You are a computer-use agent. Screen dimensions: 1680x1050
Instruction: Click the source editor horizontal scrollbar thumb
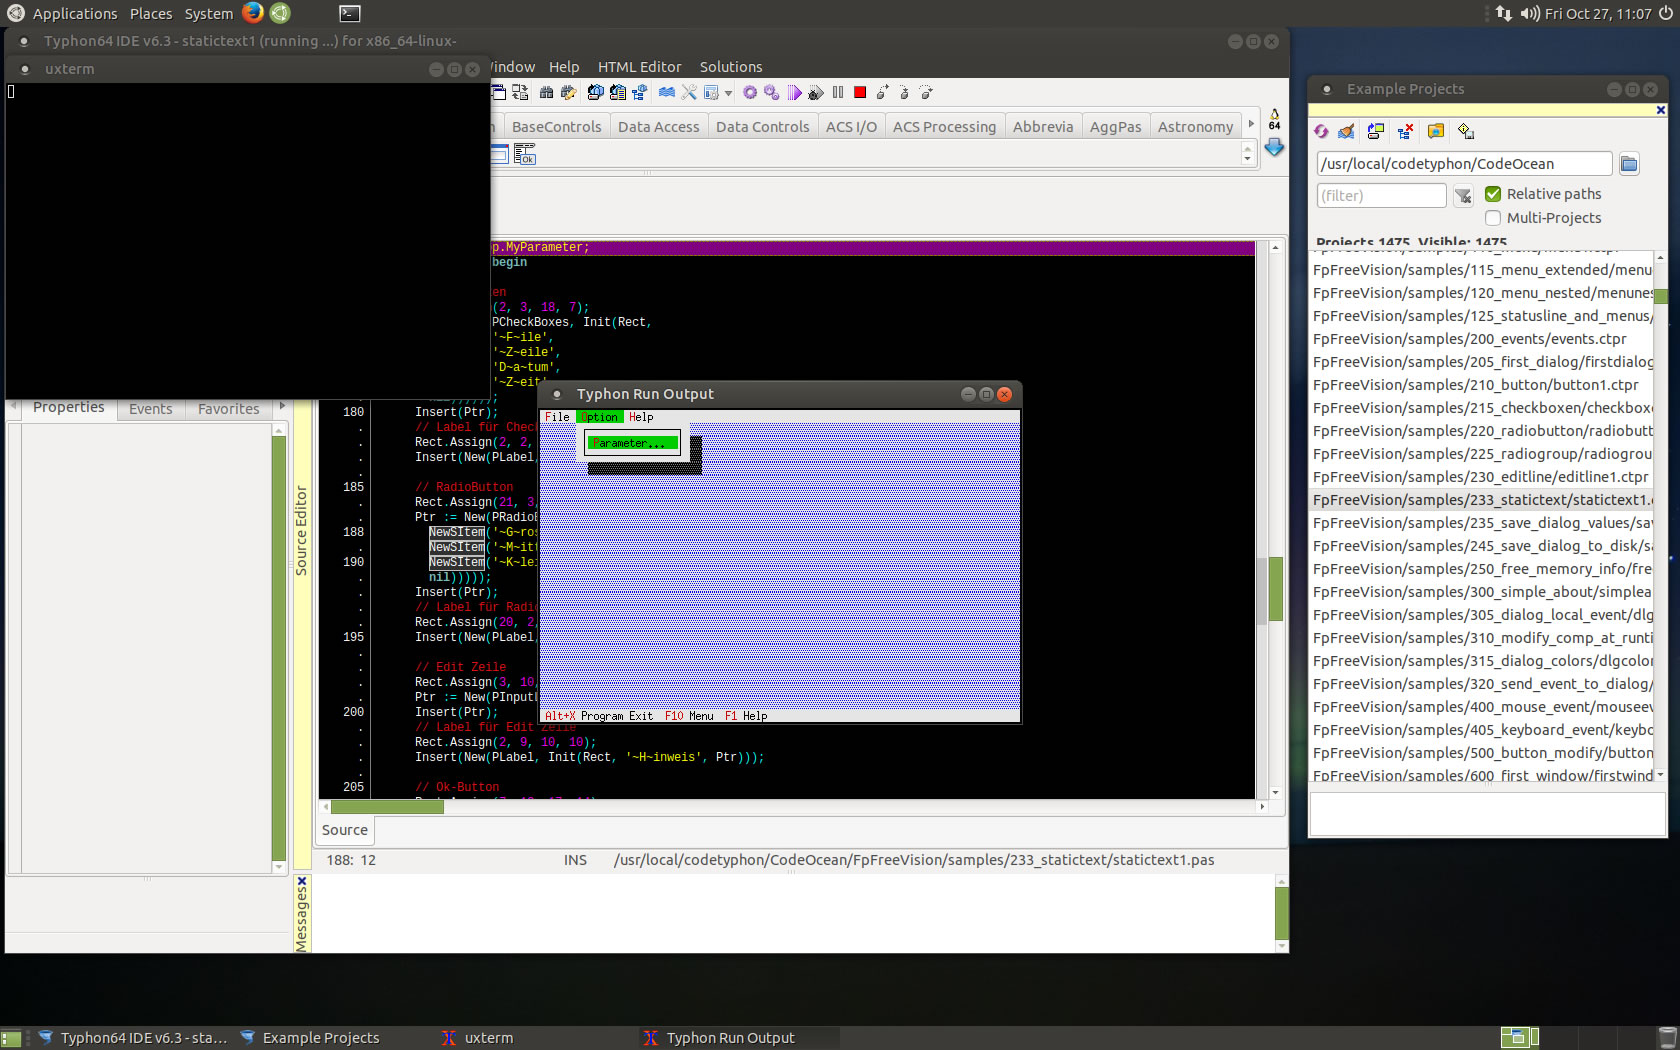click(388, 806)
